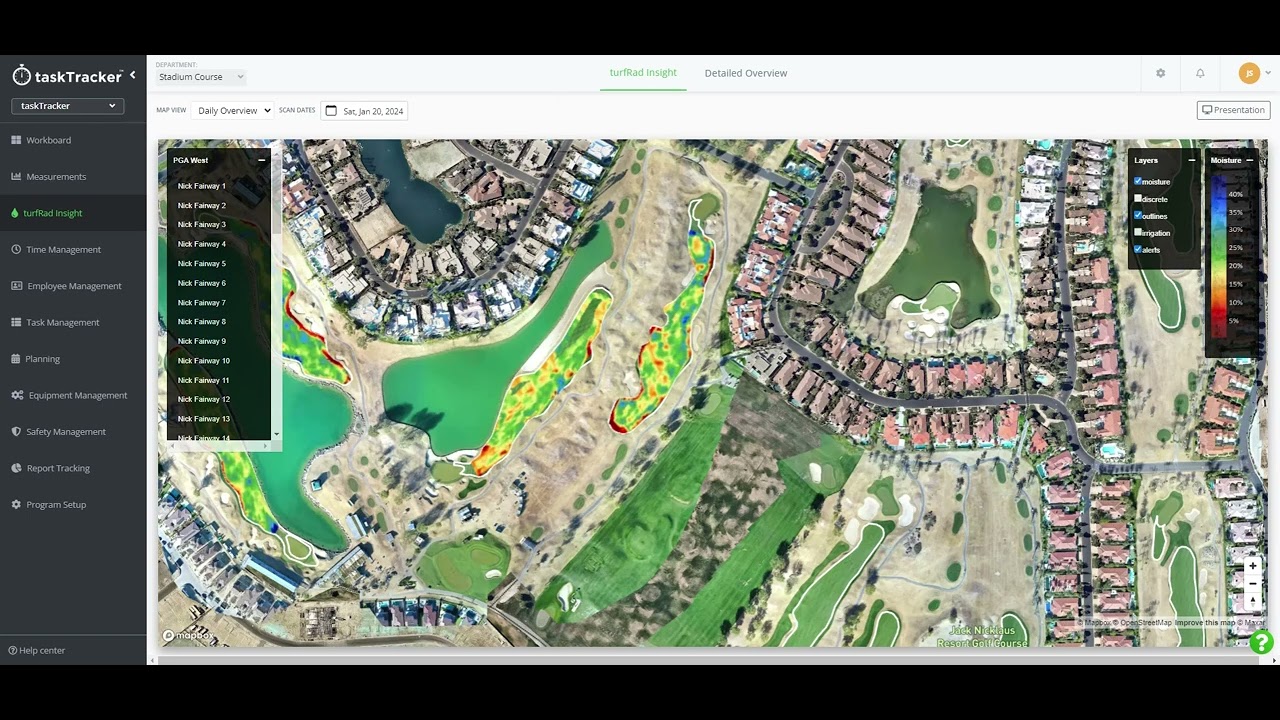Screen dimensions: 1280x720
Task: Enable the irrigation layer checkbox
Action: pos(1138,232)
